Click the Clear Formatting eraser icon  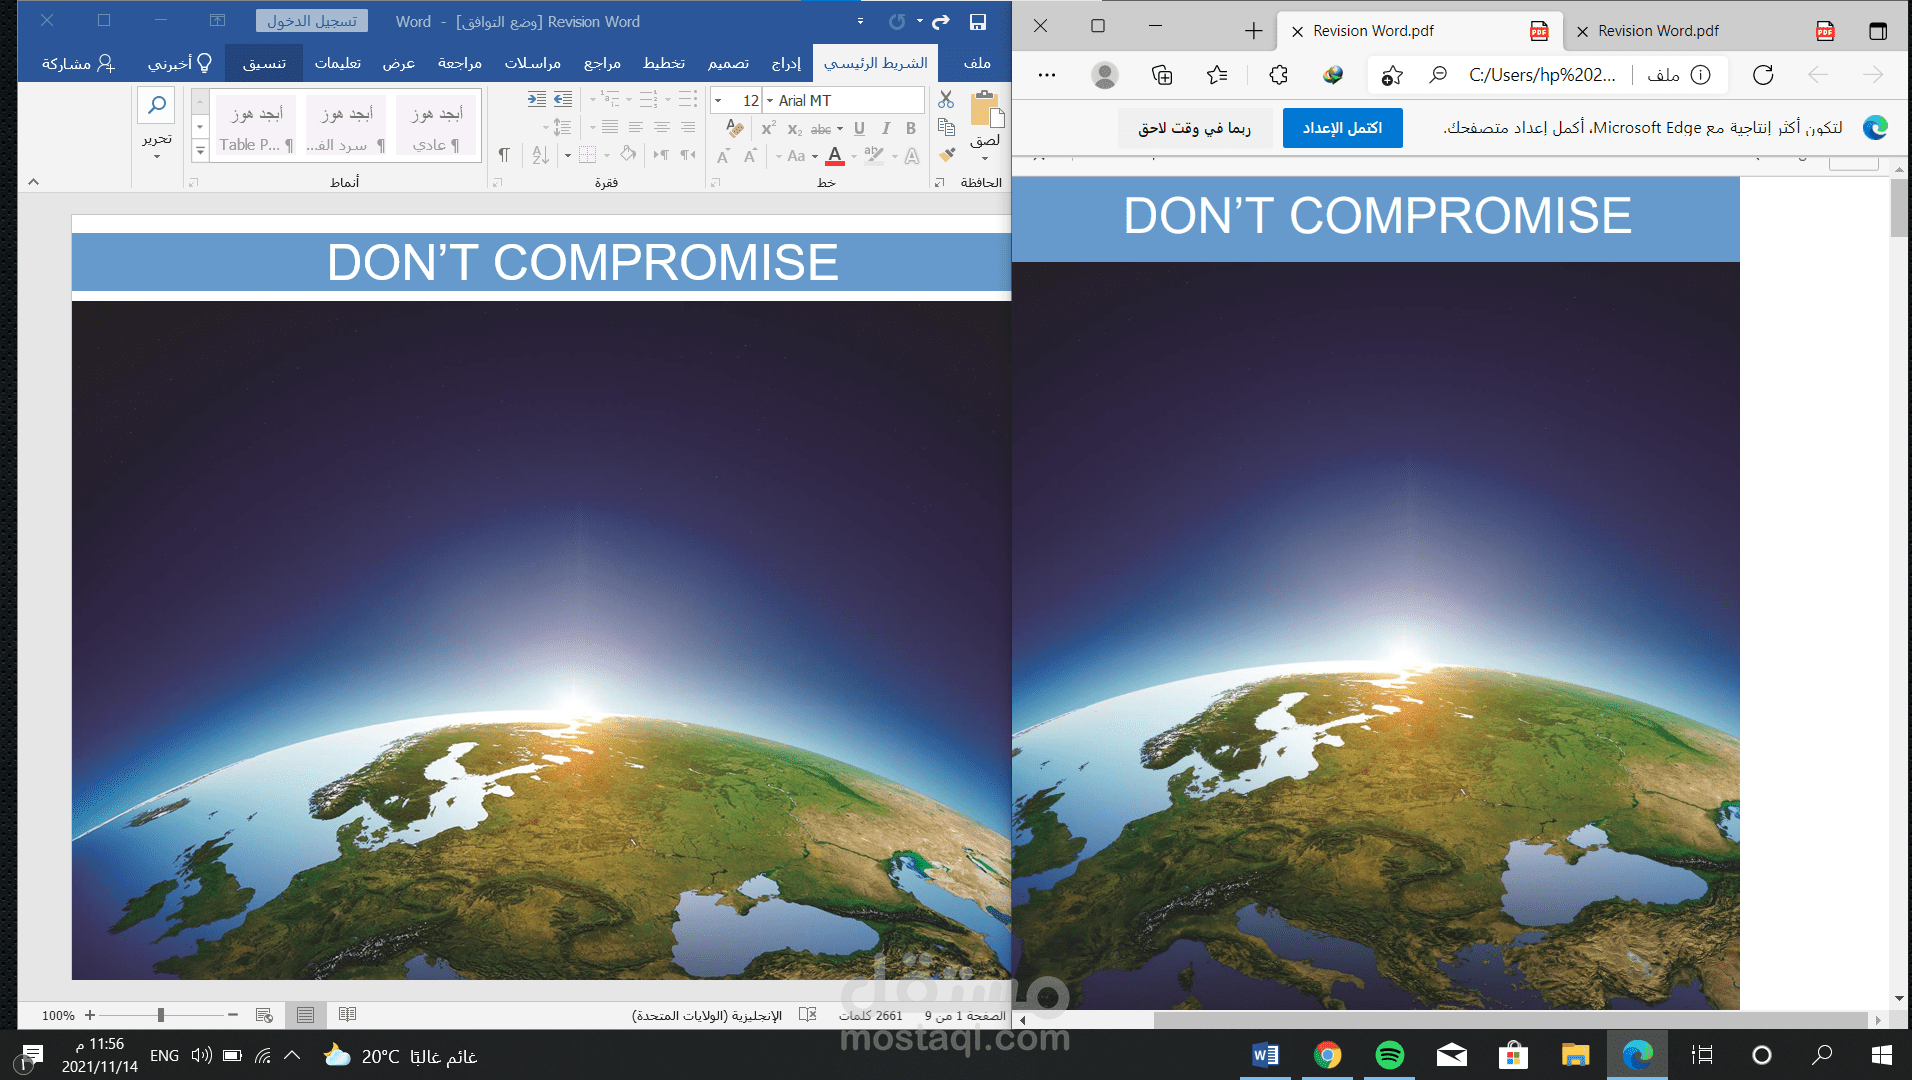pos(735,128)
